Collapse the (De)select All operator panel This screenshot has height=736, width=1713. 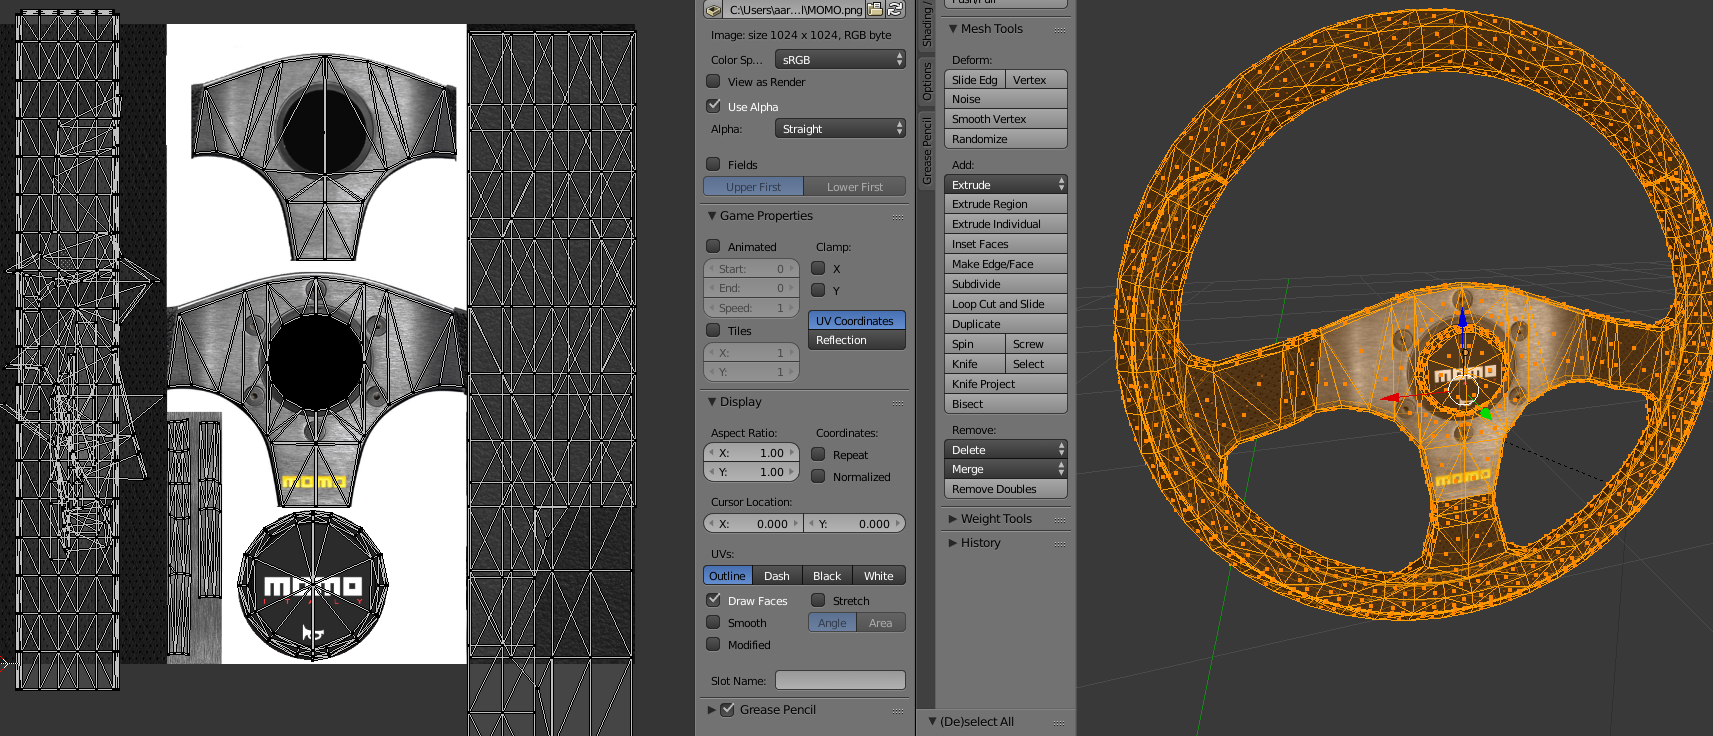pos(933,722)
